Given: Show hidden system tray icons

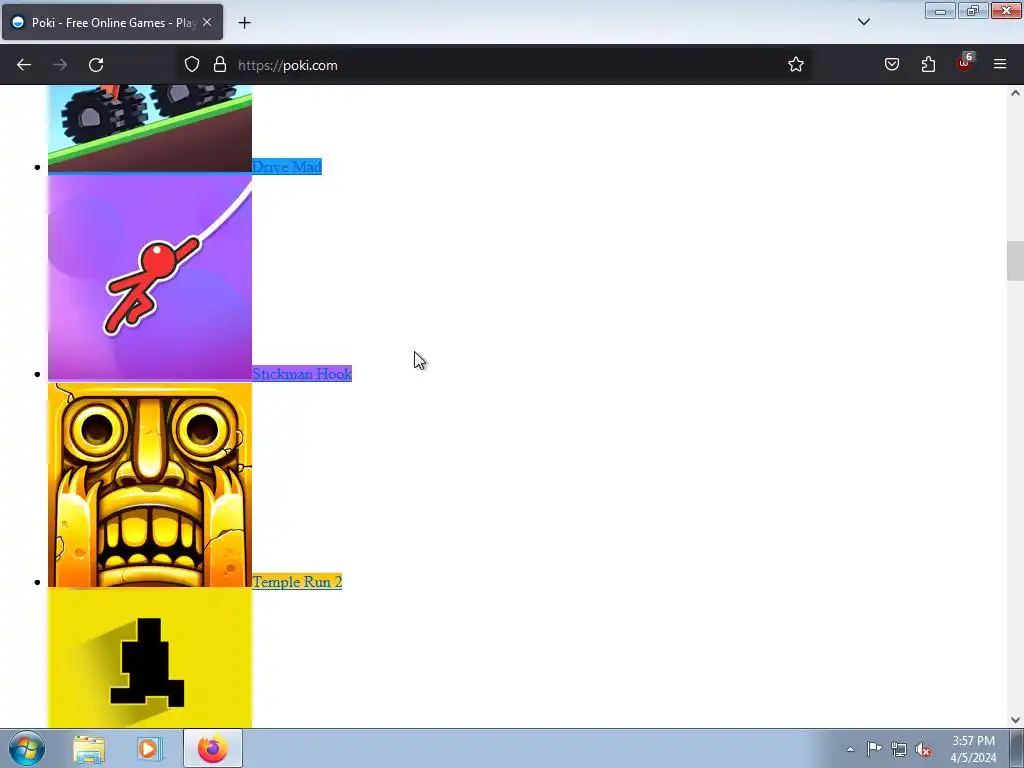Looking at the screenshot, I should [x=850, y=749].
